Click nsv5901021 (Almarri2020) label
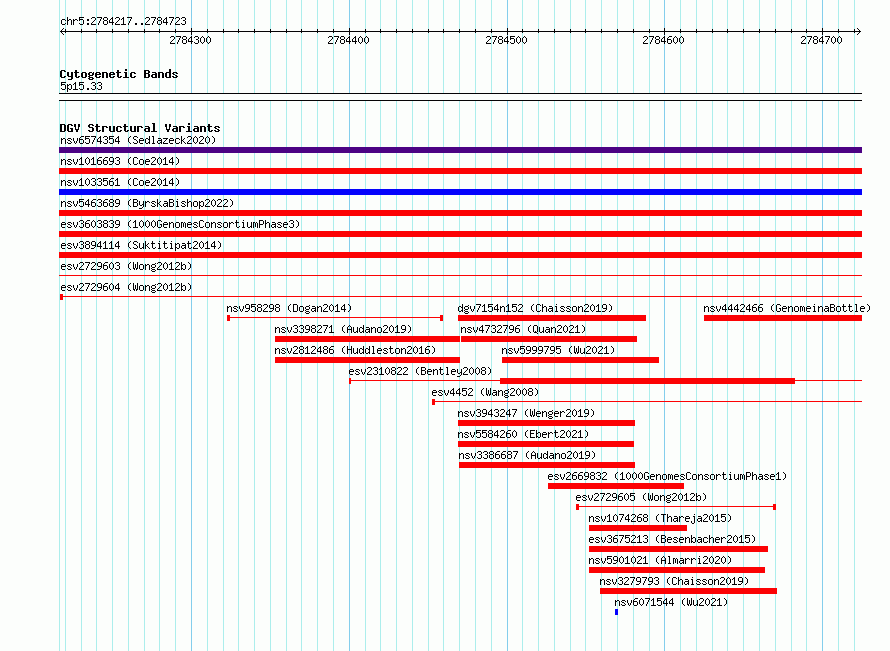890x651 pixels. tap(660, 560)
